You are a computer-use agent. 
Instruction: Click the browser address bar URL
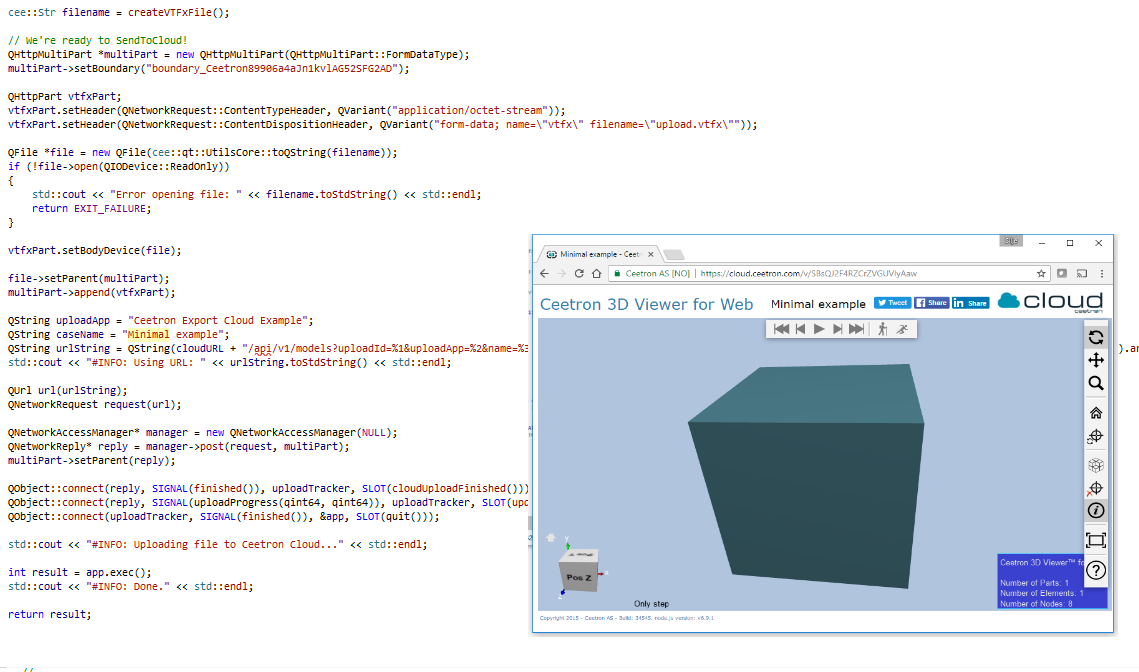(x=810, y=273)
